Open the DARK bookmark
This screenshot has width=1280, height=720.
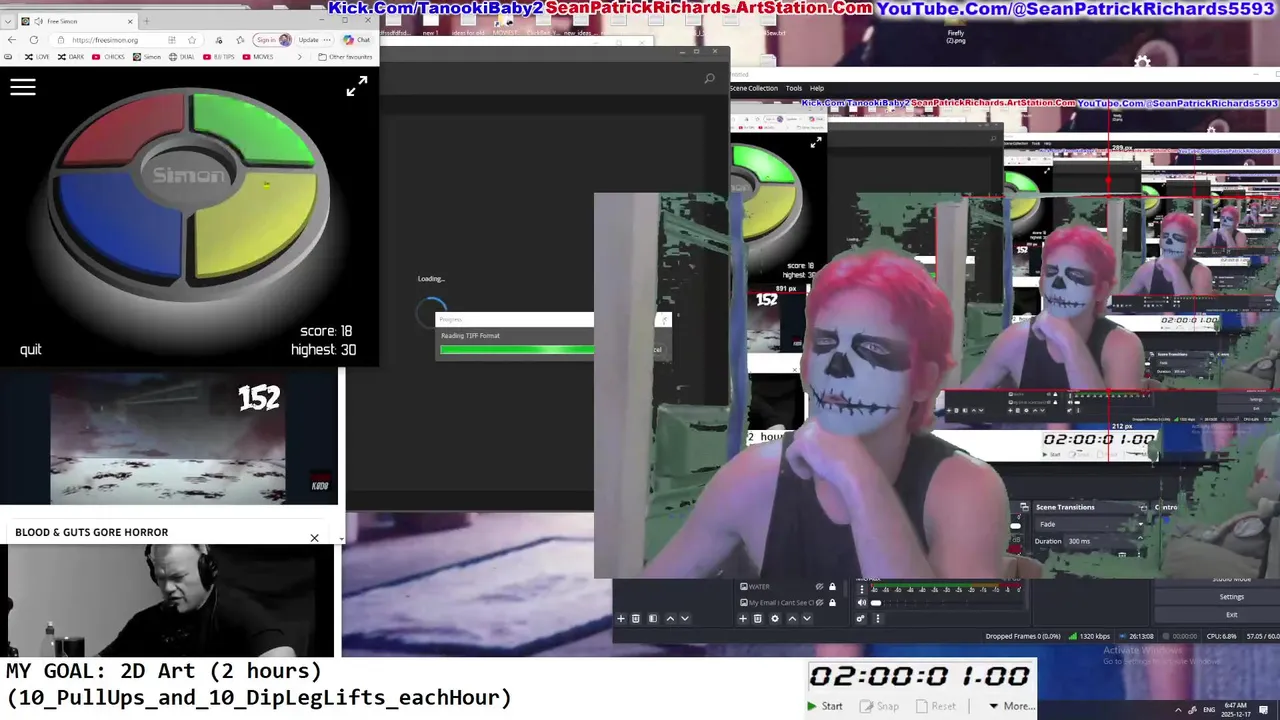coord(71,57)
